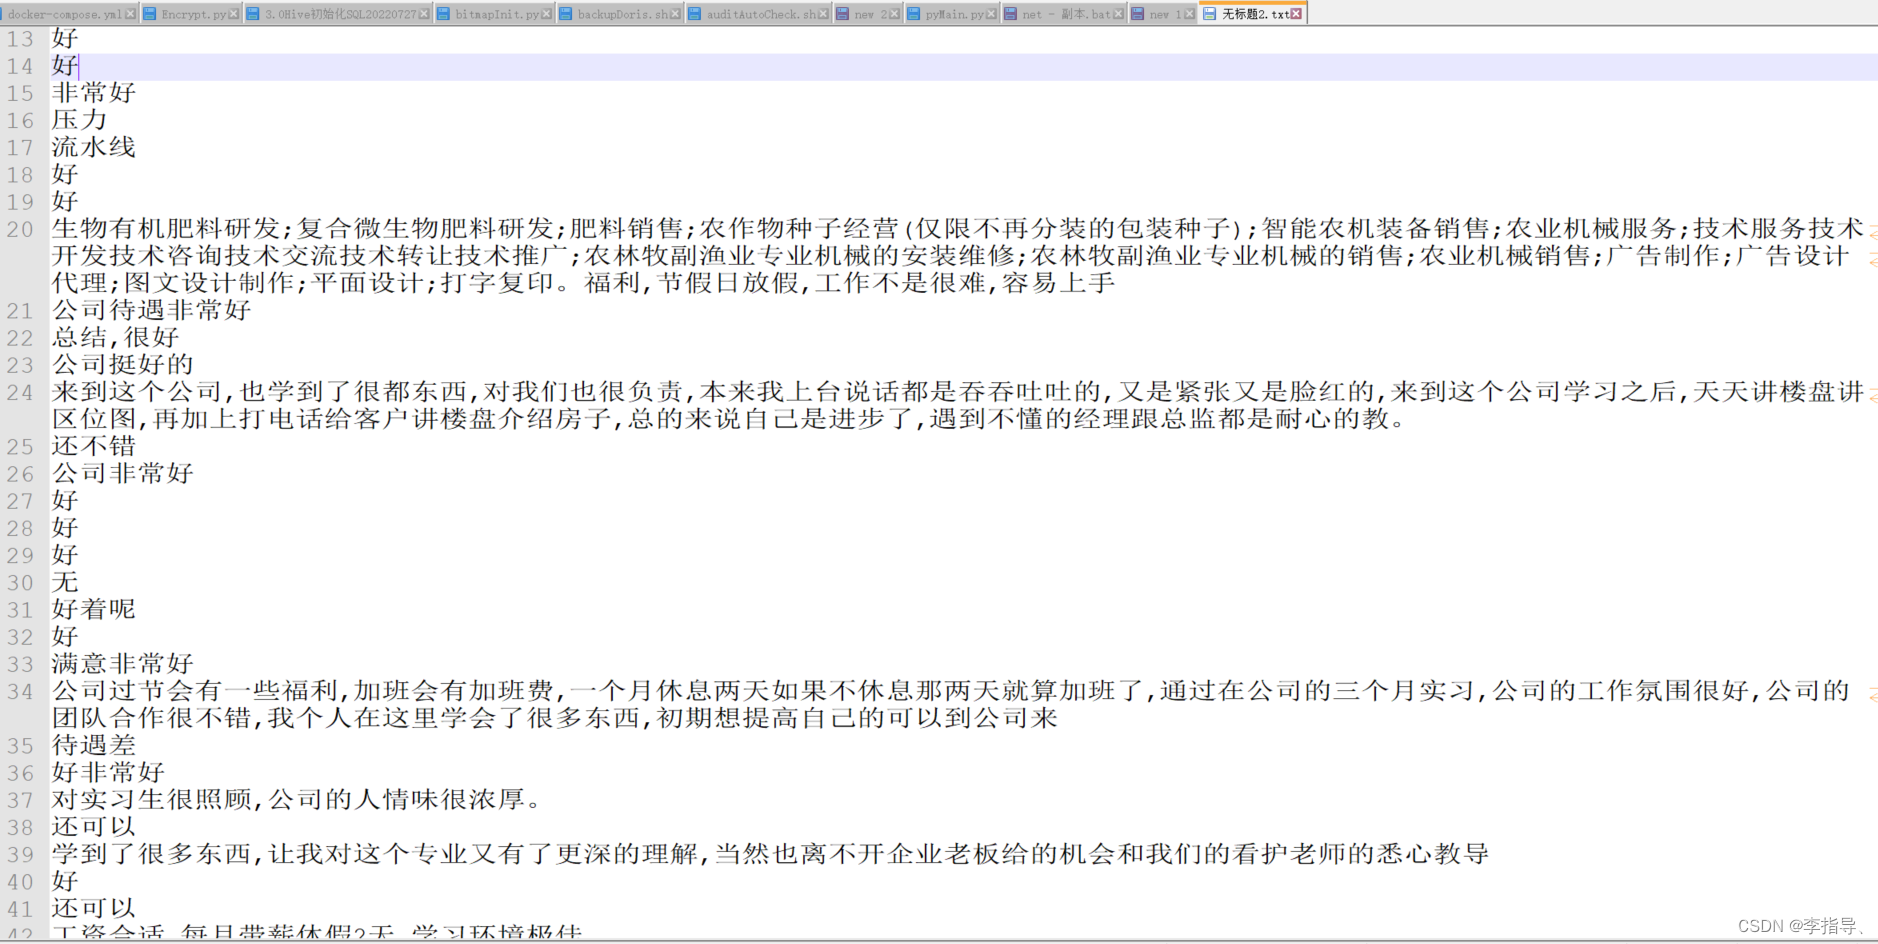Click the text 总结,很好 on line 22

[x=115, y=337]
